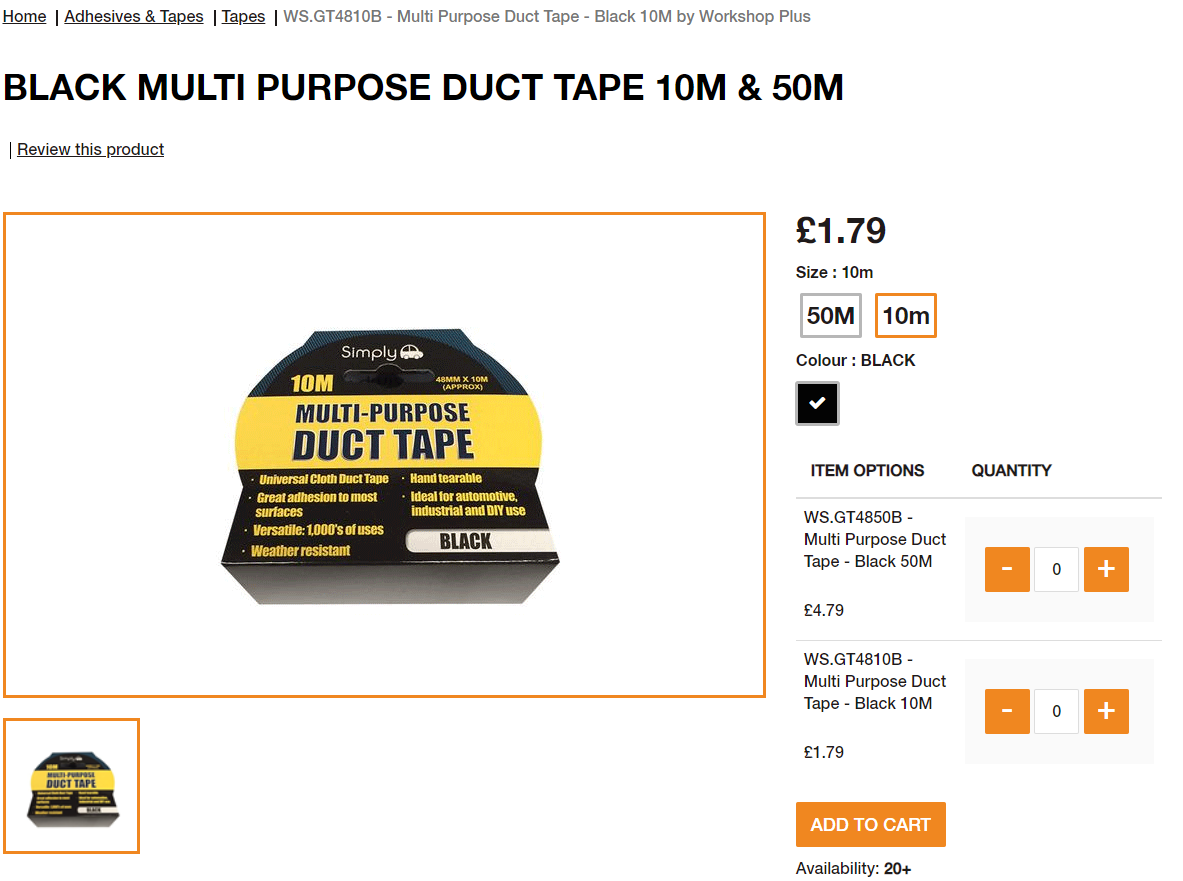This screenshot has width=1183, height=881.
Task: Click the ADD TO CART button
Action: (871, 824)
